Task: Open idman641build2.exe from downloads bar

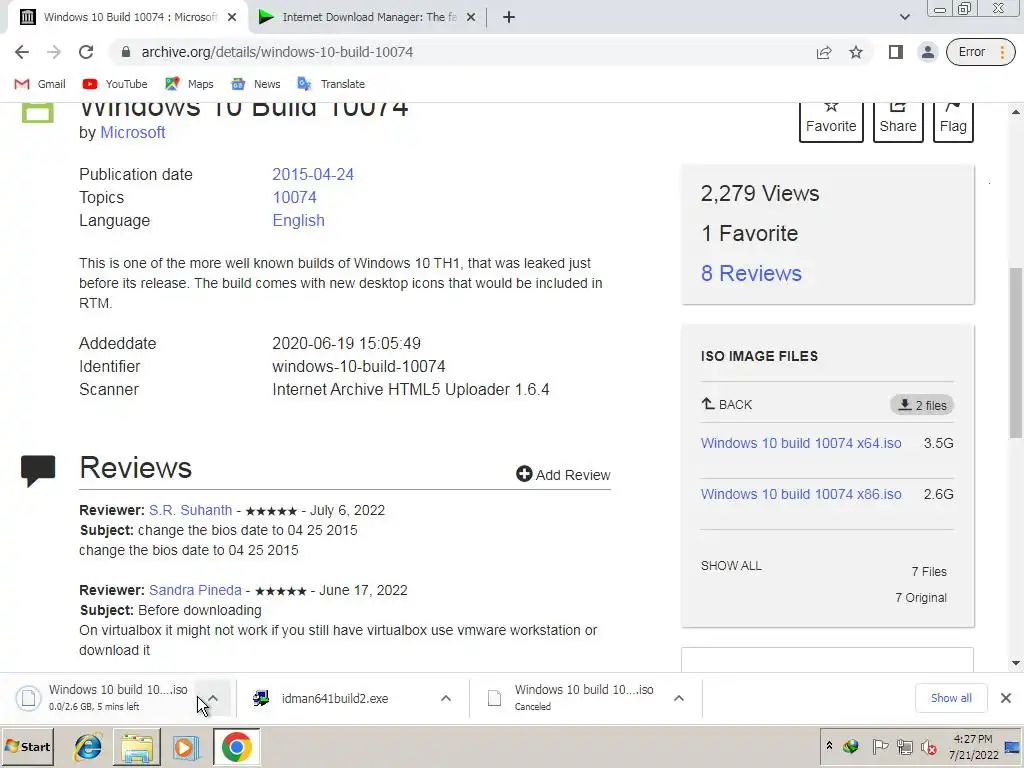Action: (x=334, y=699)
